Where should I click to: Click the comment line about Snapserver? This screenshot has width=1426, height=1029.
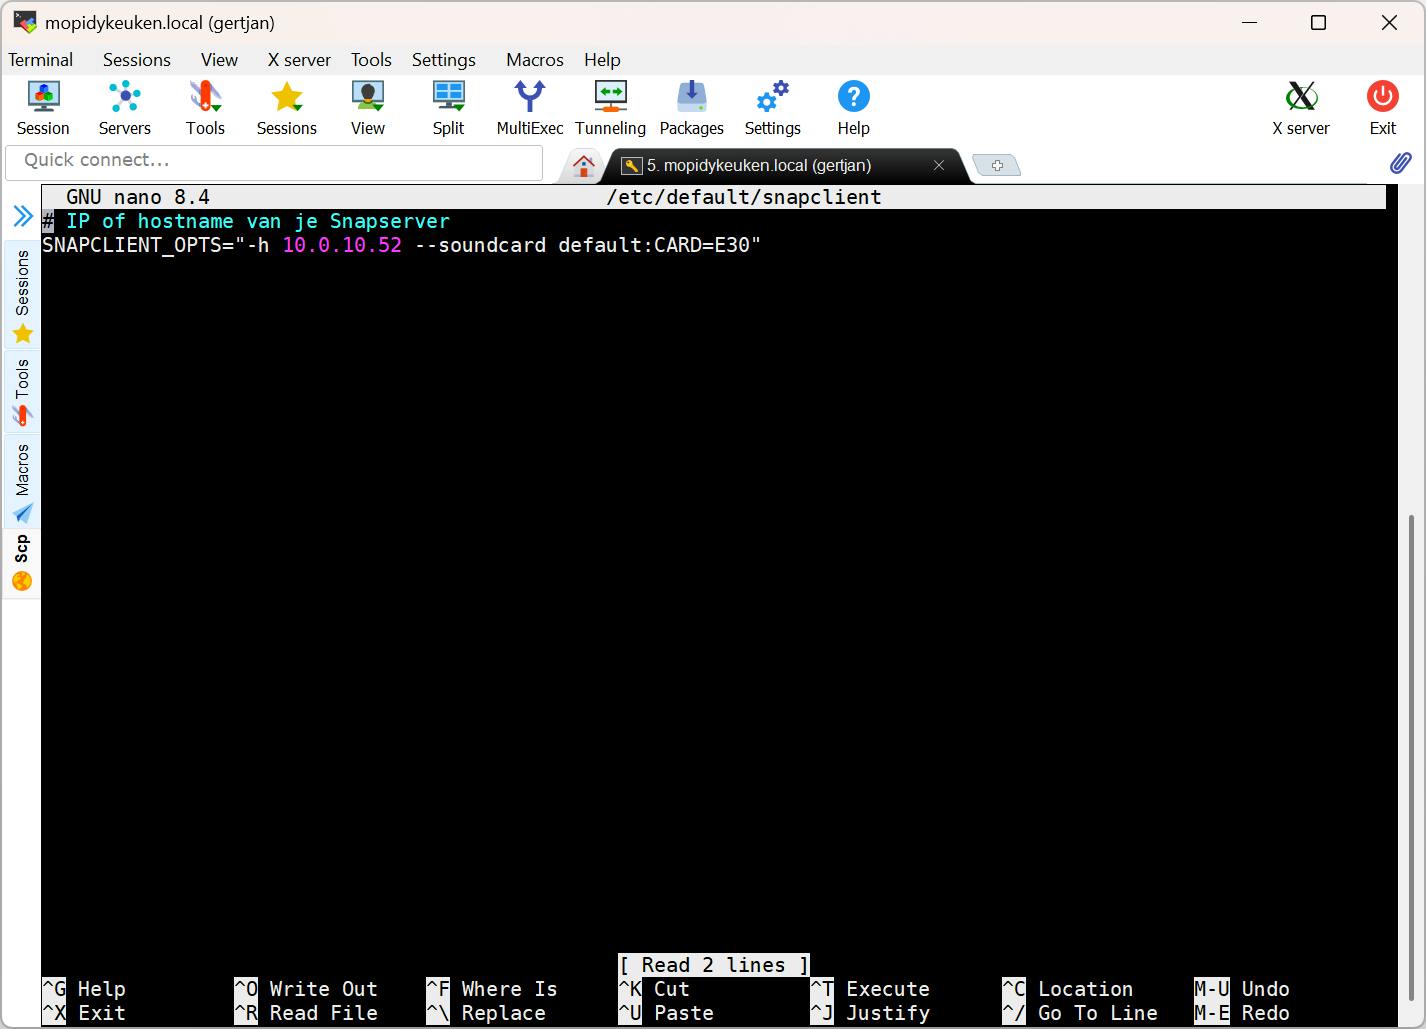point(247,221)
